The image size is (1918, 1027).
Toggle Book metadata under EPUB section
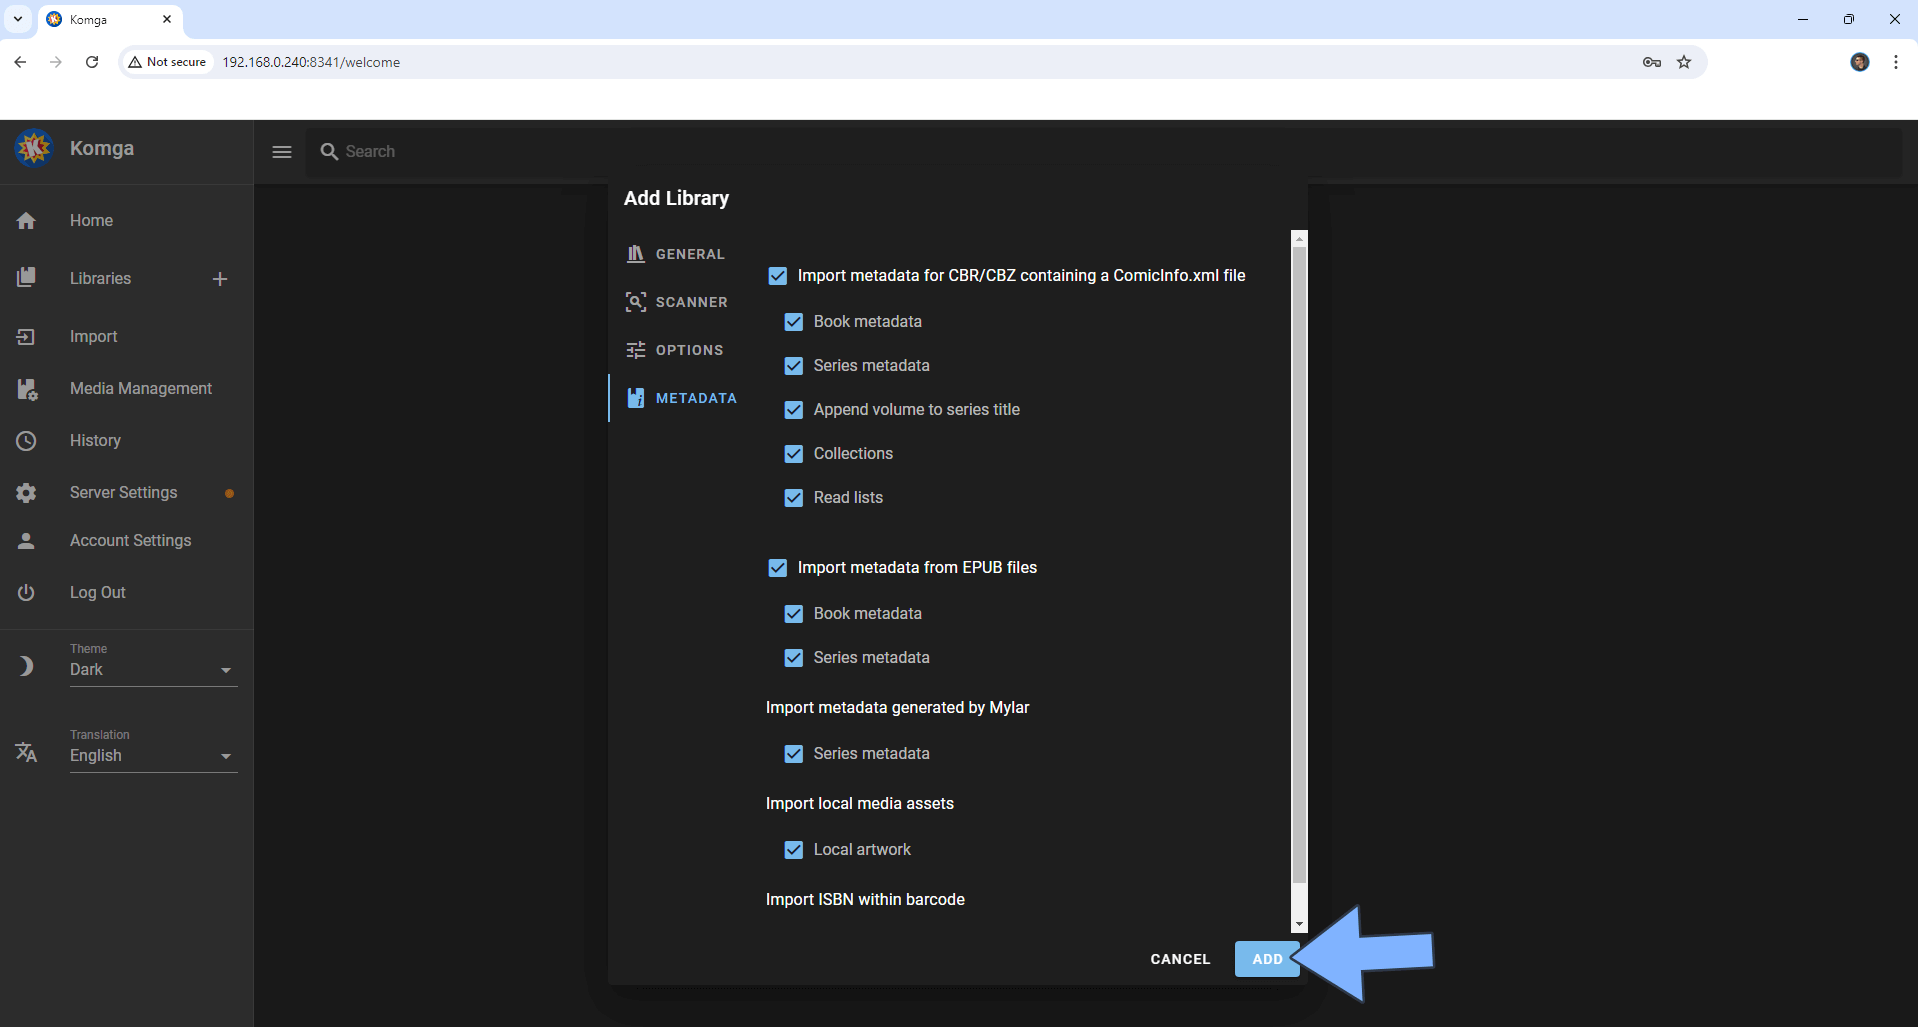793,614
